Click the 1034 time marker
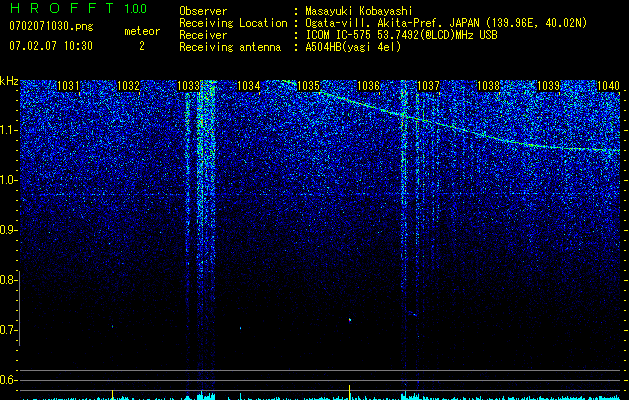This screenshot has height=400, width=629. pyautogui.click(x=248, y=86)
